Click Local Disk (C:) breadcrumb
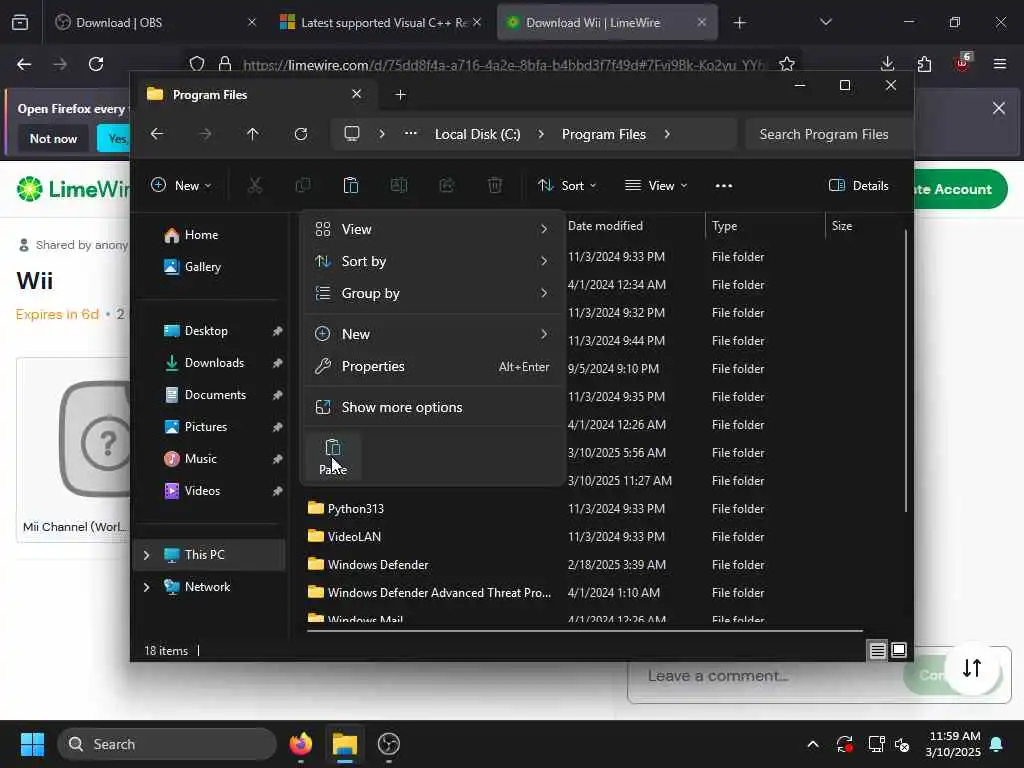 coord(477,134)
